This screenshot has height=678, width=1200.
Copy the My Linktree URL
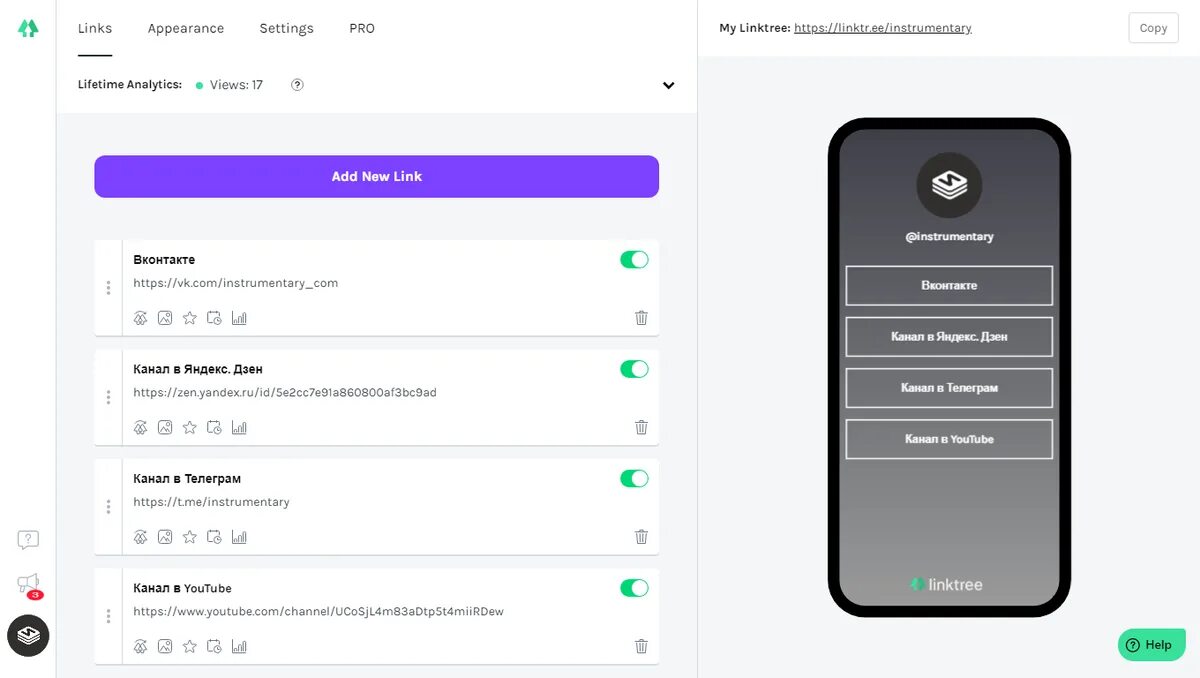1153,28
